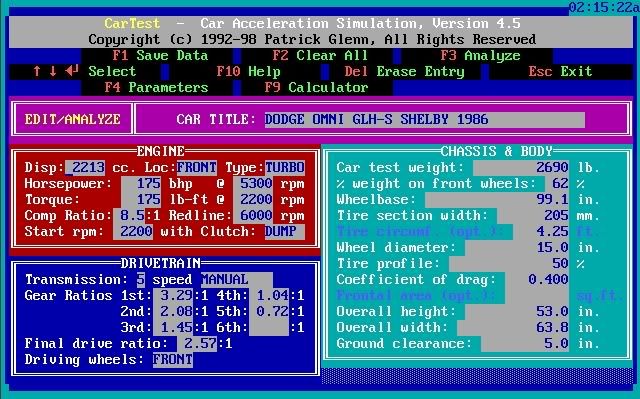
Task: Select the engine displacement field
Action: pos(85,167)
